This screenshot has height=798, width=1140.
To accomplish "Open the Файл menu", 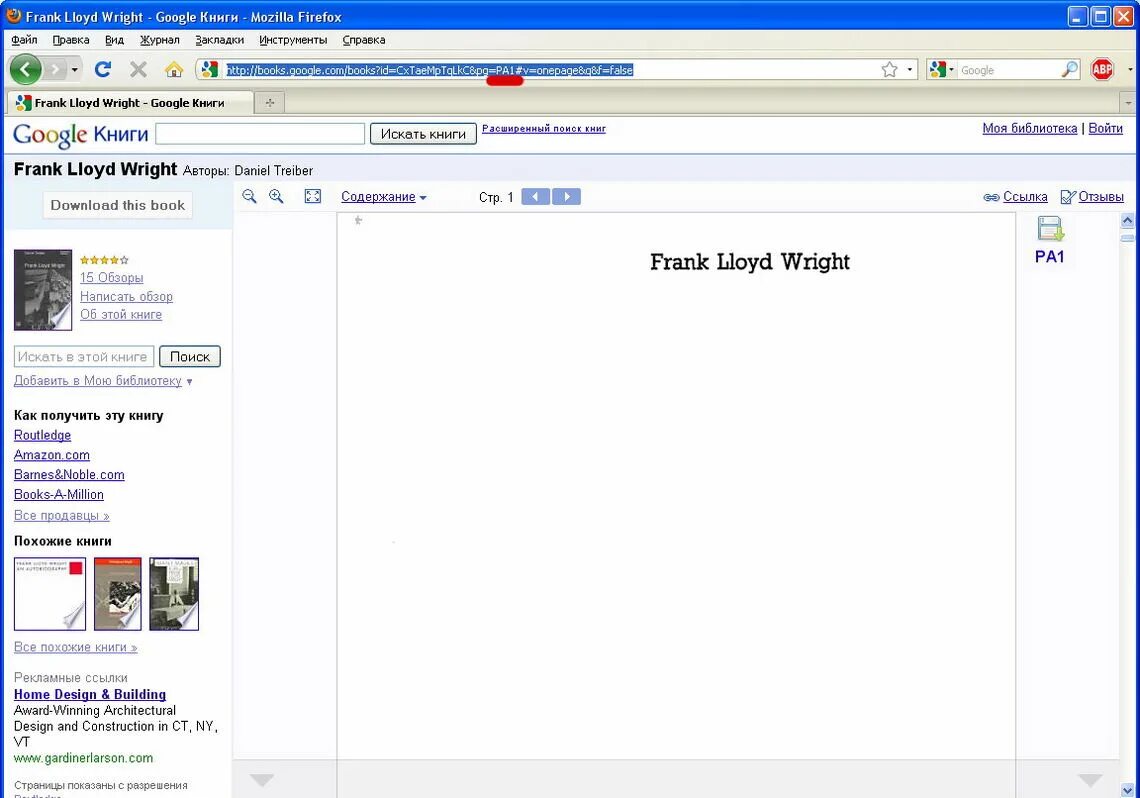I will 23,40.
